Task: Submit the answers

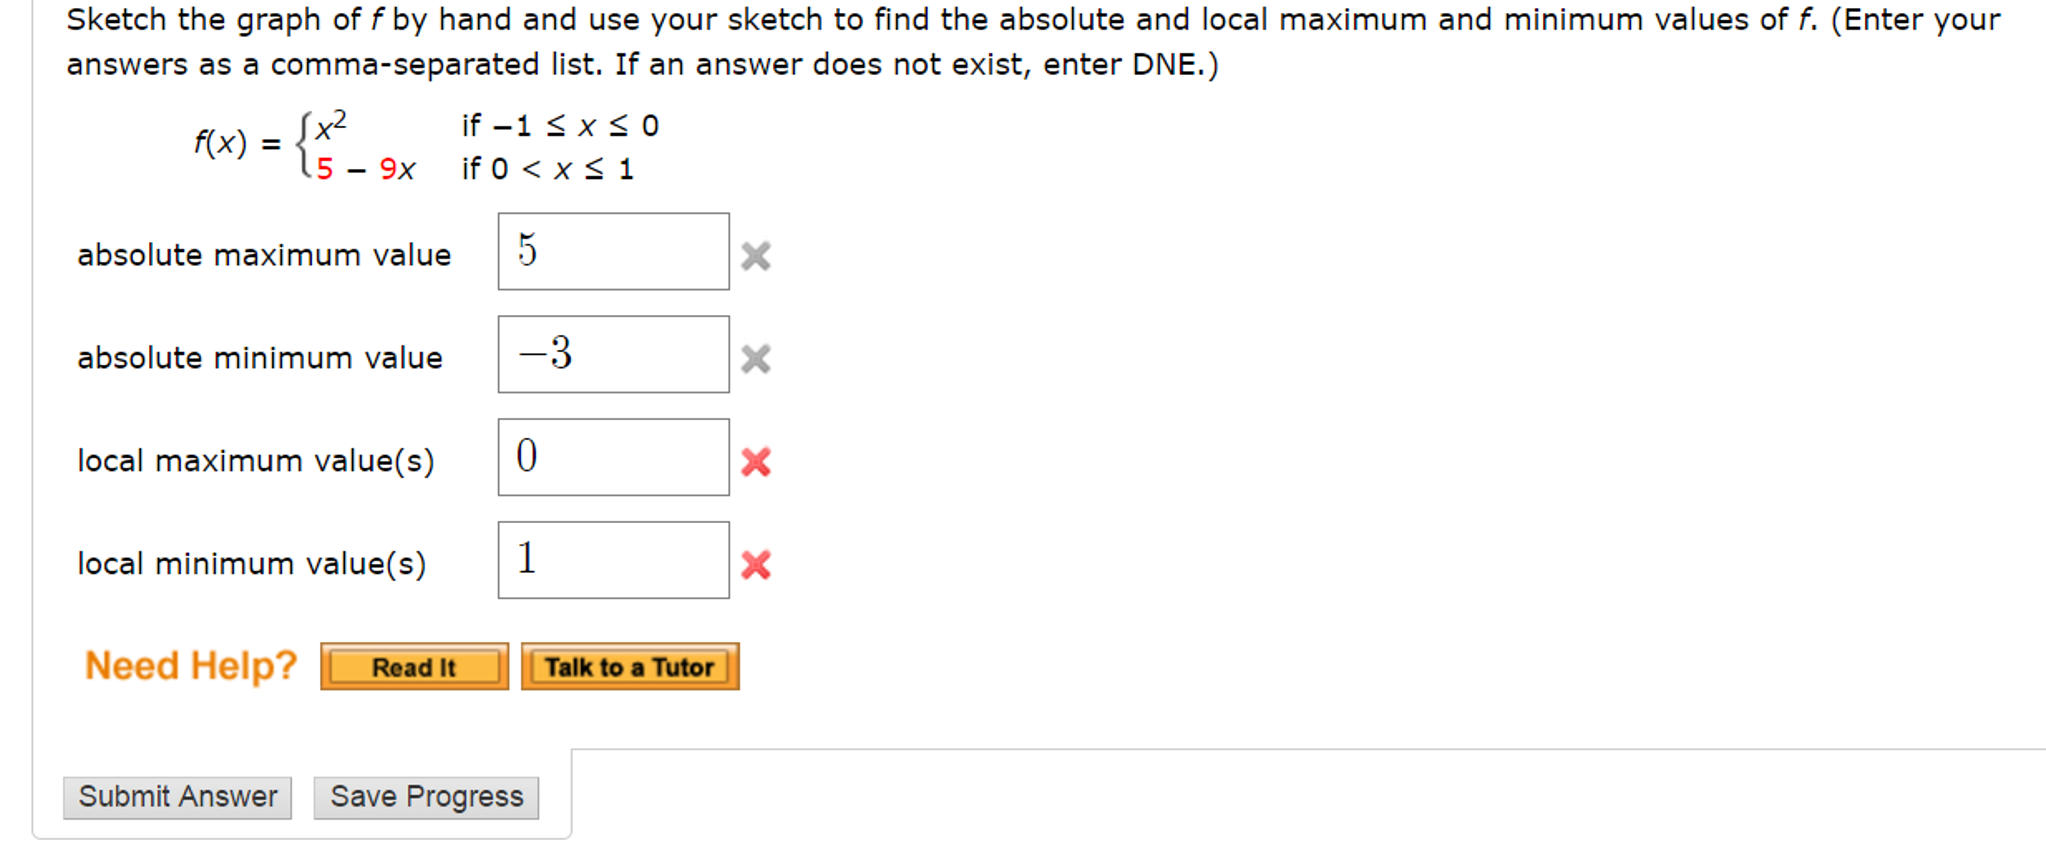Action: point(177,797)
